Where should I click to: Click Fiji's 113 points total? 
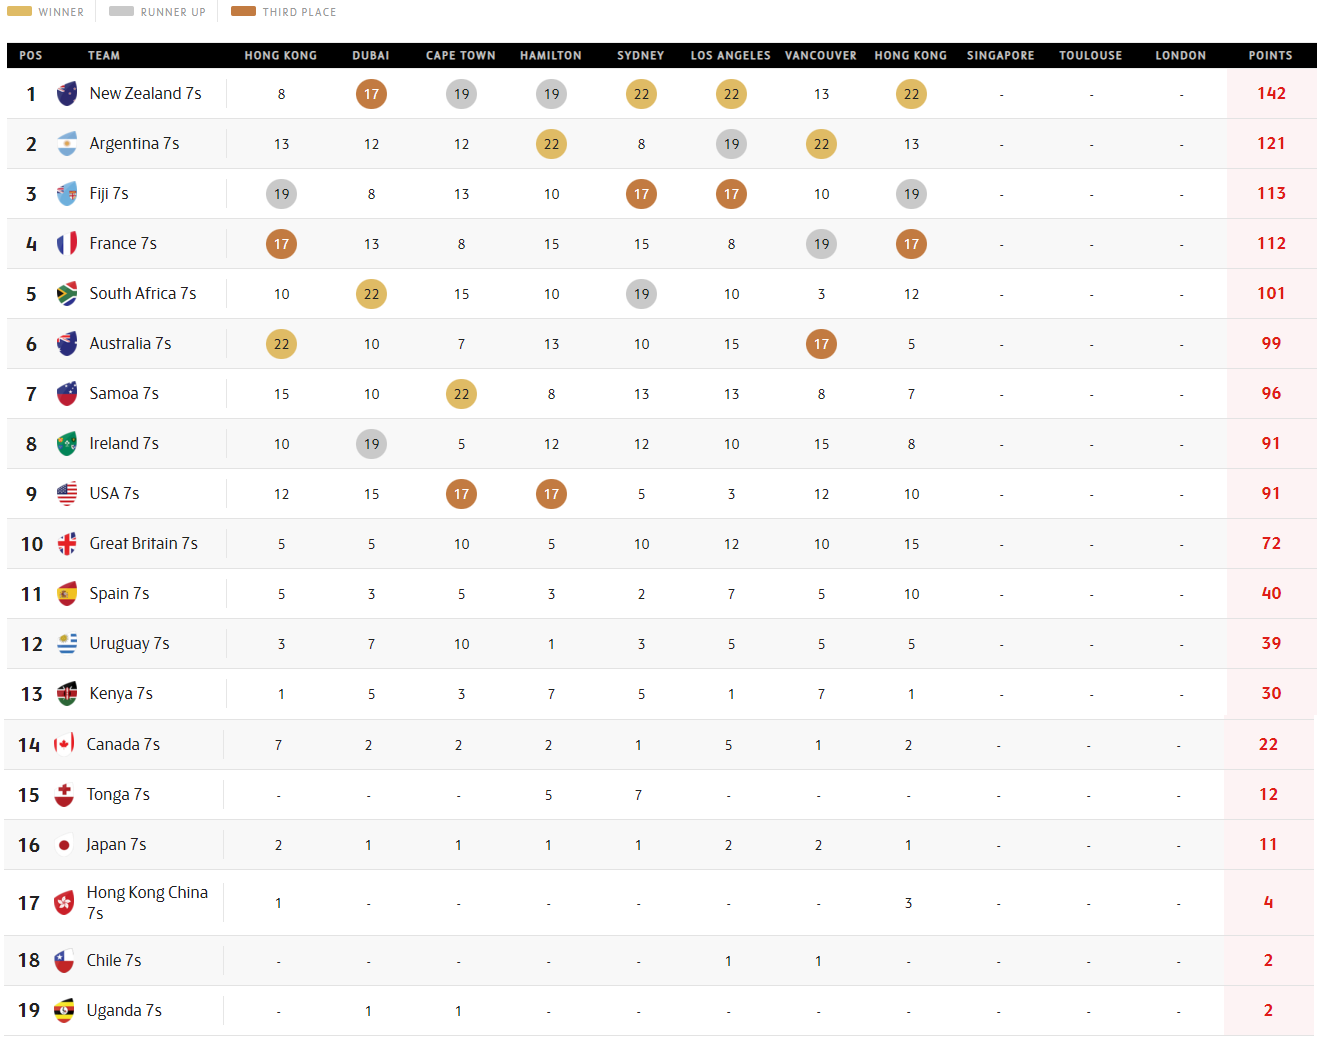click(x=1272, y=193)
